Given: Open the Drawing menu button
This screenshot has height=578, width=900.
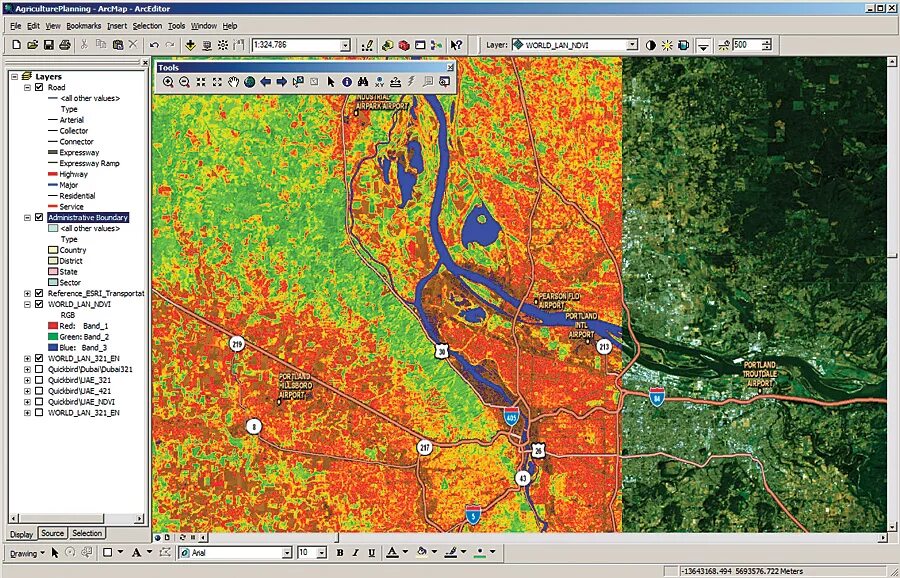Looking at the screenshot, I should pyautogui.click(x=27, y=553).
